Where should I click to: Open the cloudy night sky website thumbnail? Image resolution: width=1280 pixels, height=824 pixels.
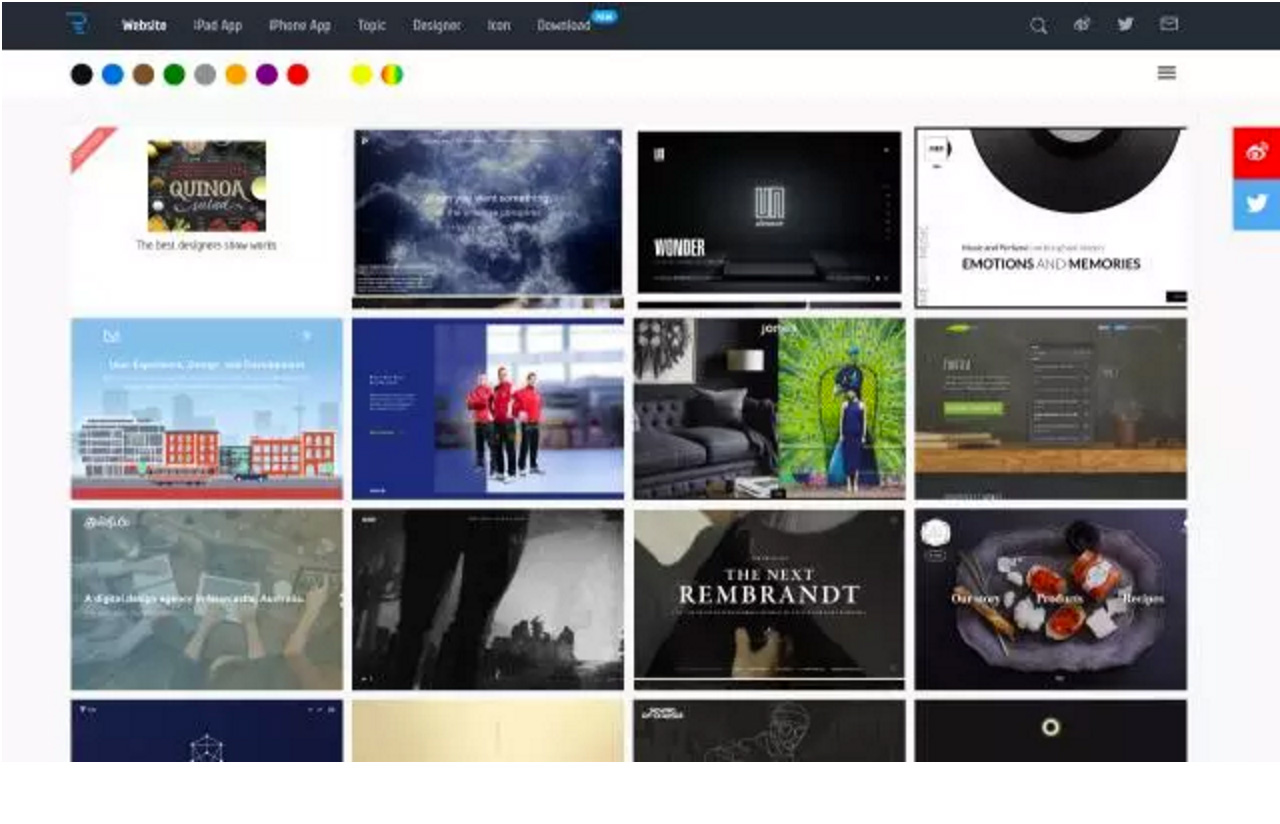tap(488, 217)
